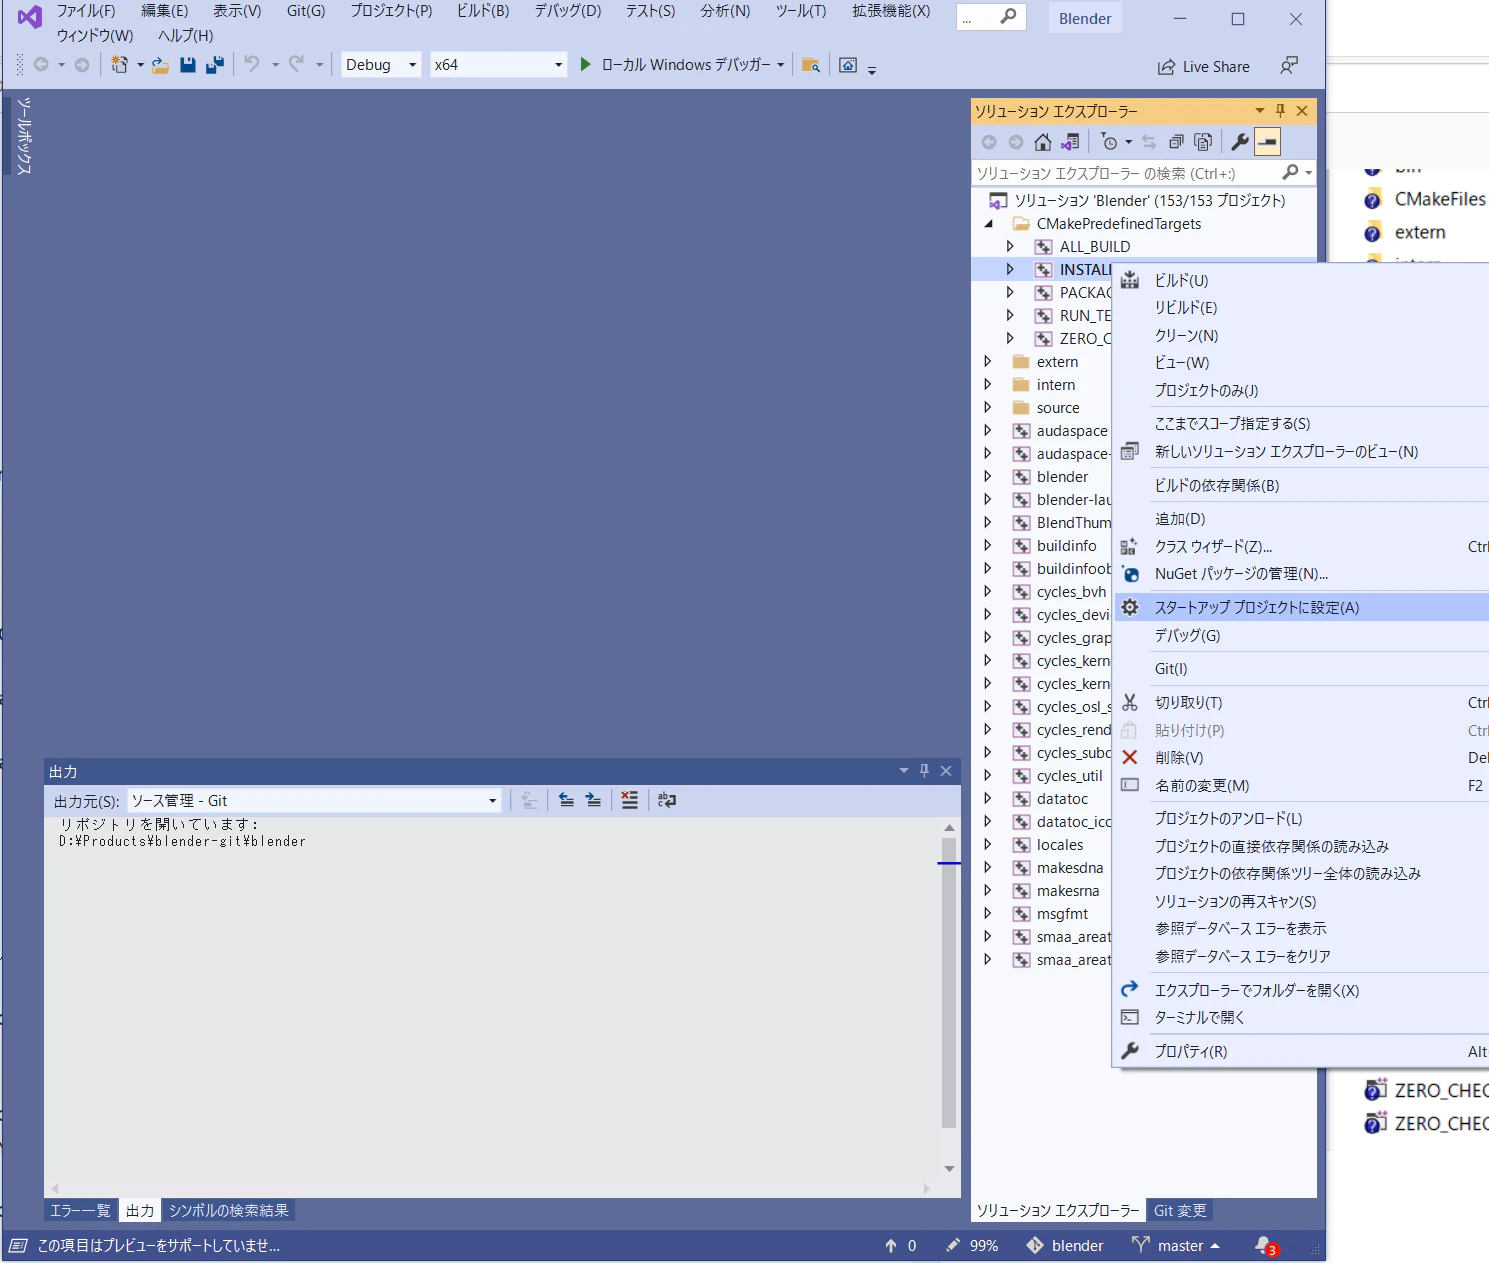Expand the blender project node
This screenshot has height=1263, width=1489.
click(x=988, y=476)
